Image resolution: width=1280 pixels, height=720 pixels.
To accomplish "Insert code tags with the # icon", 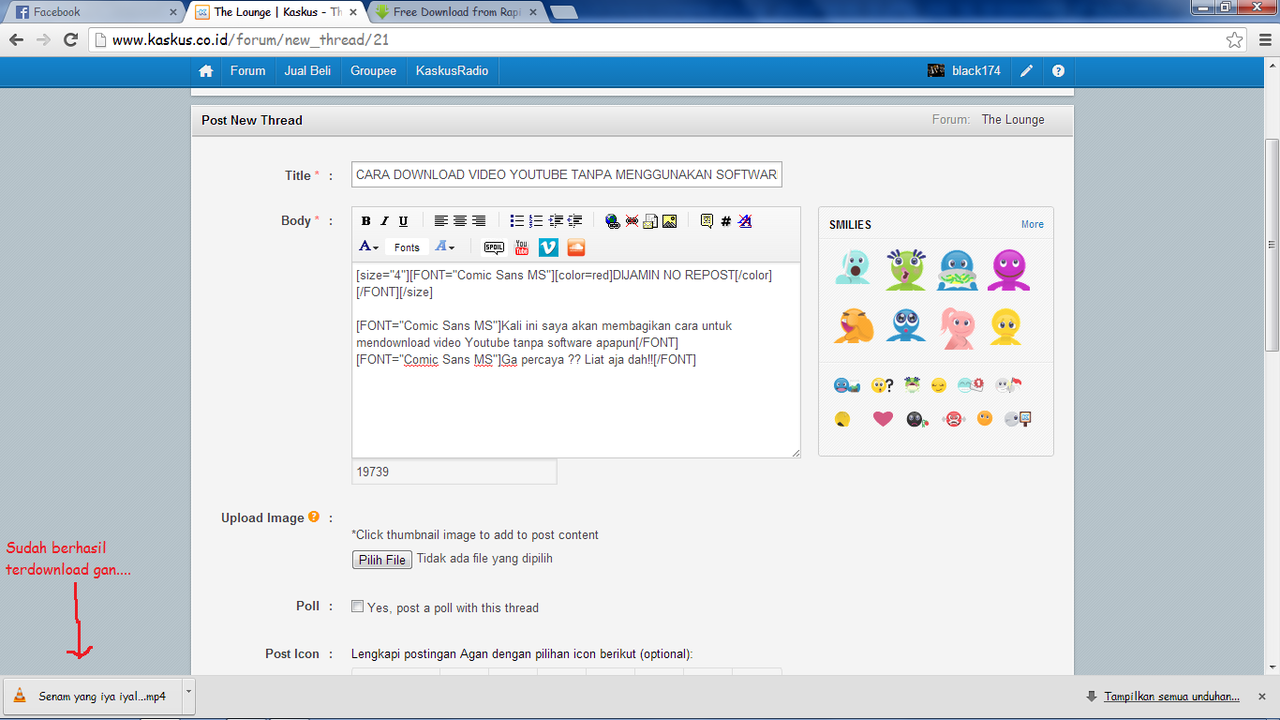I will [x=726, y=221].
